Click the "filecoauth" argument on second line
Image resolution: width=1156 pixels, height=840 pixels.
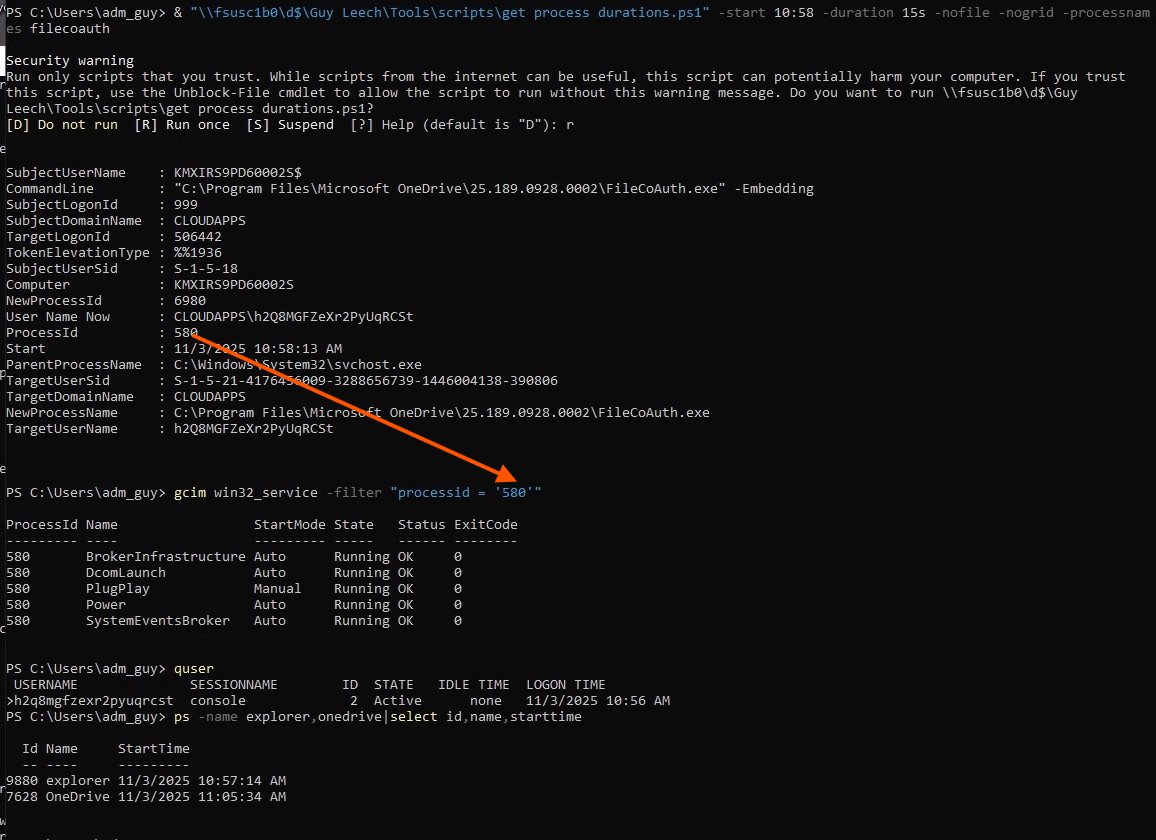[x=70, y=29]
